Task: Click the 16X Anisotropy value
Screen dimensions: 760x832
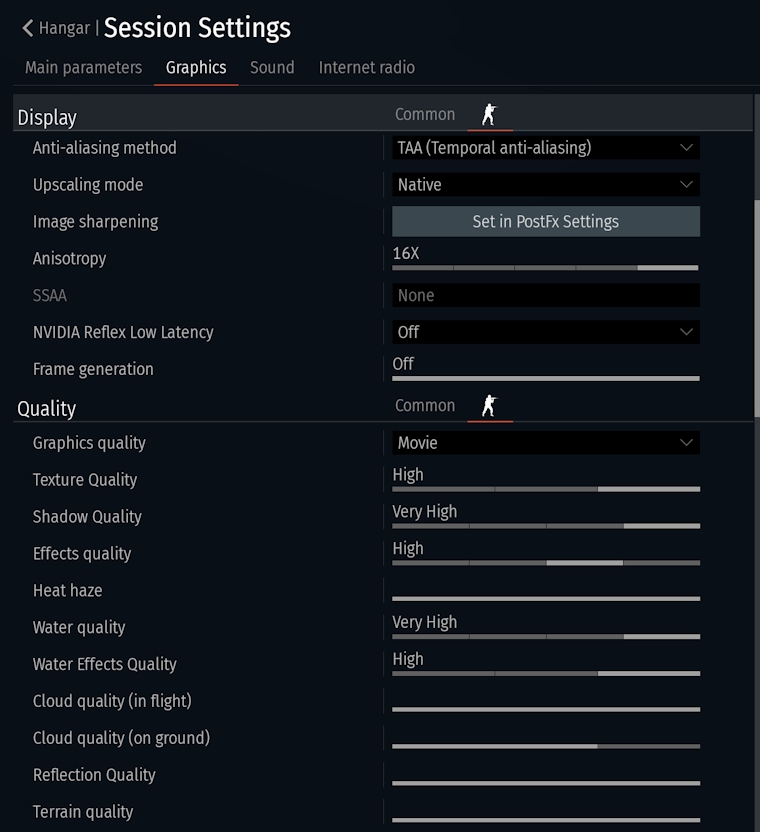Action: (x=406, y=253)
